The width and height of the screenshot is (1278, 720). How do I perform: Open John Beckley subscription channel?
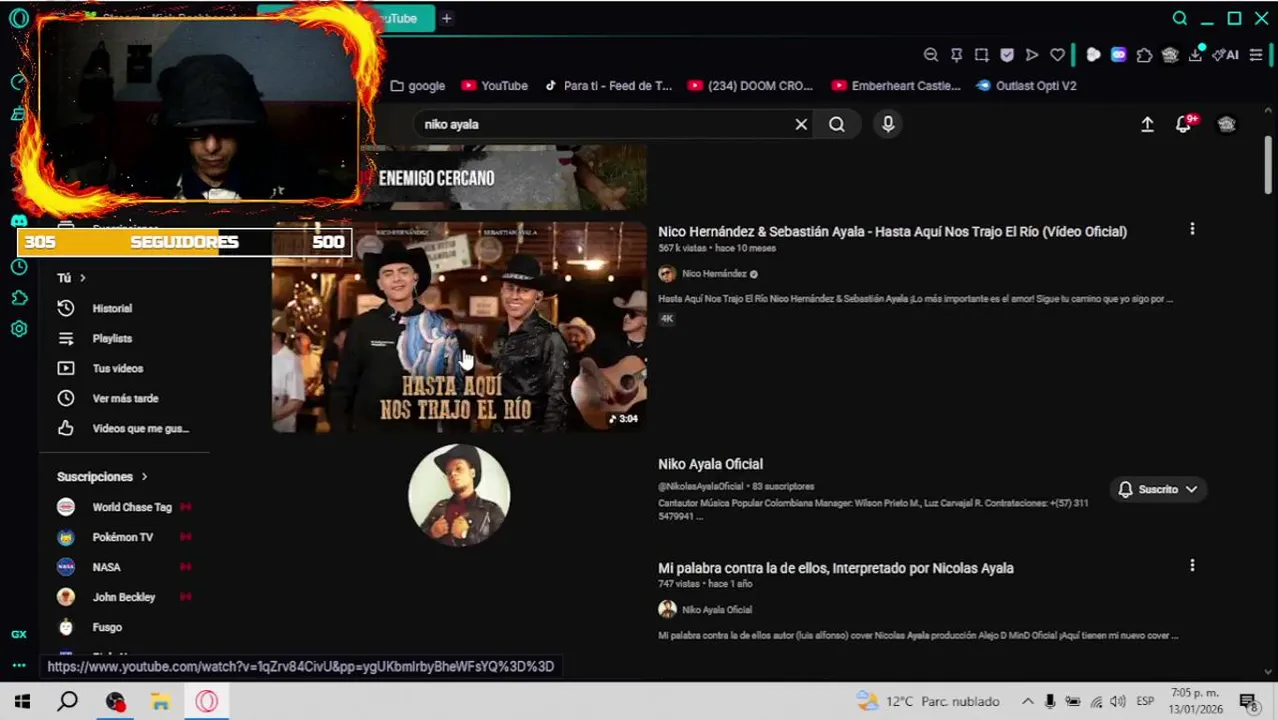(x=124, y=597)
